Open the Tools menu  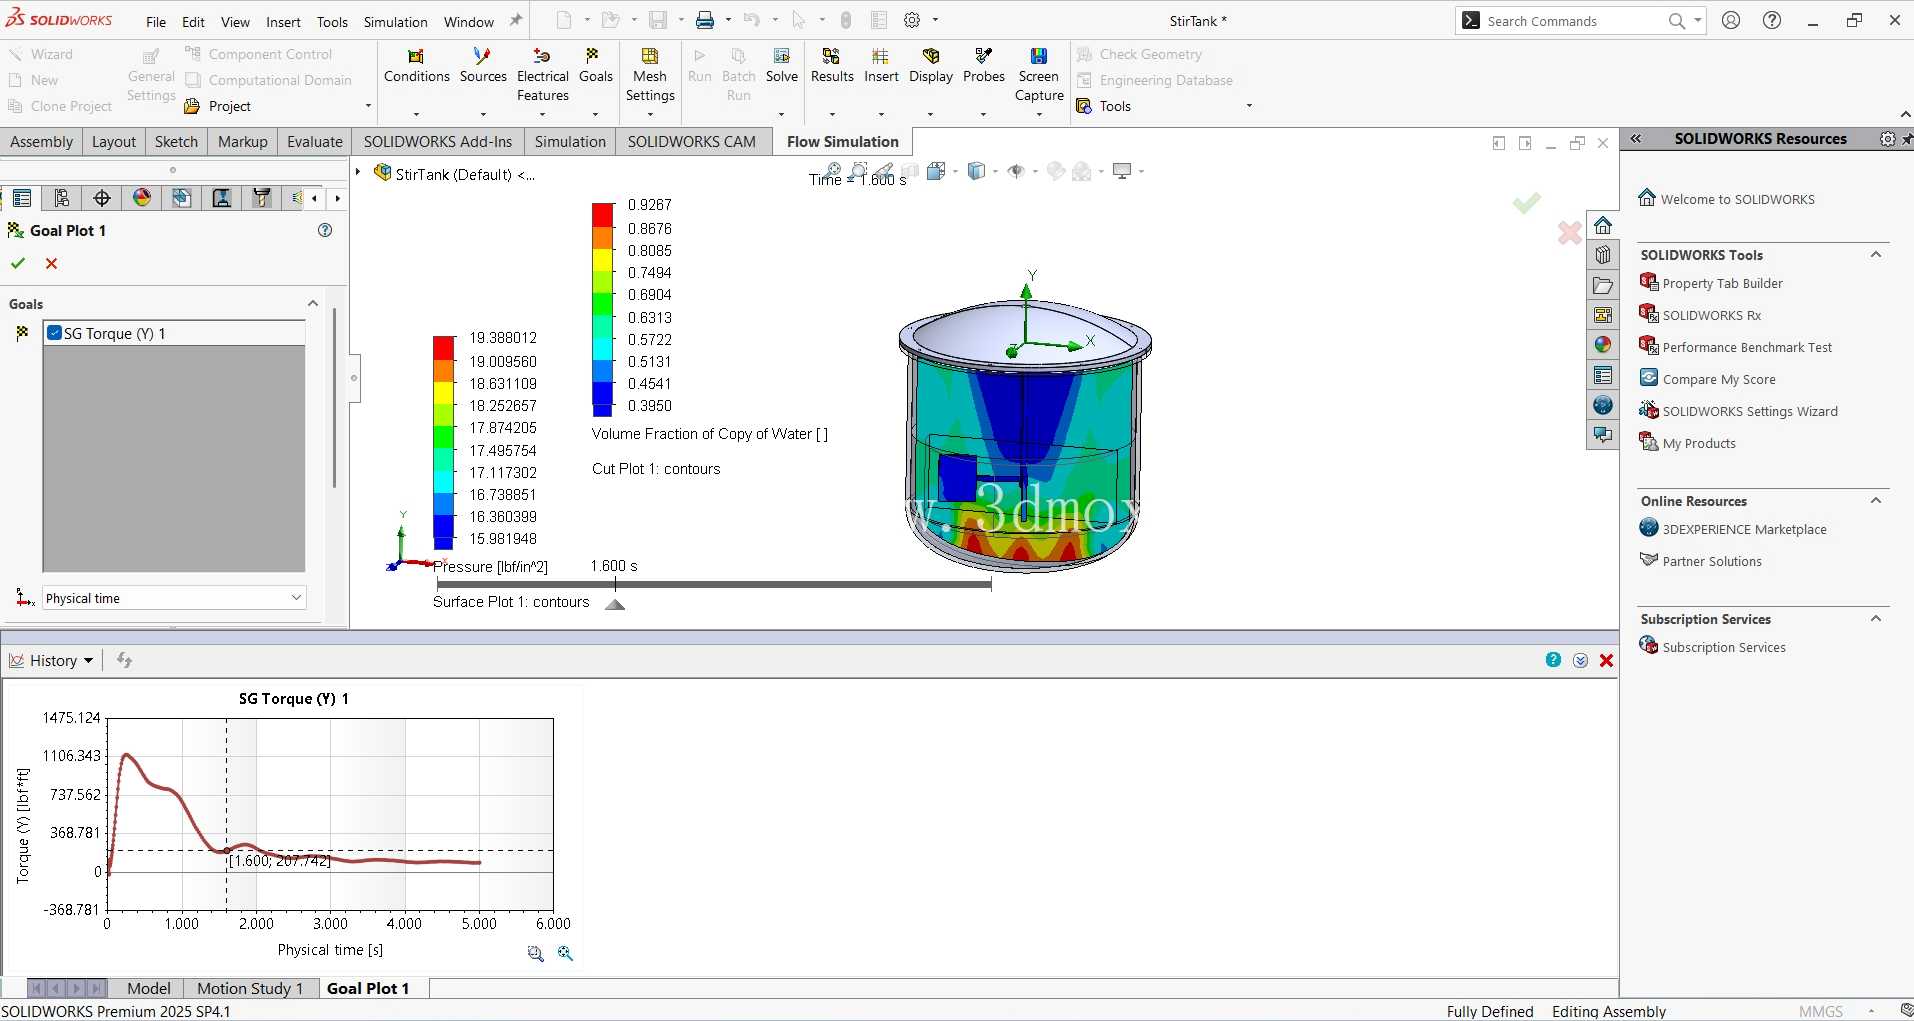(332, 22)
